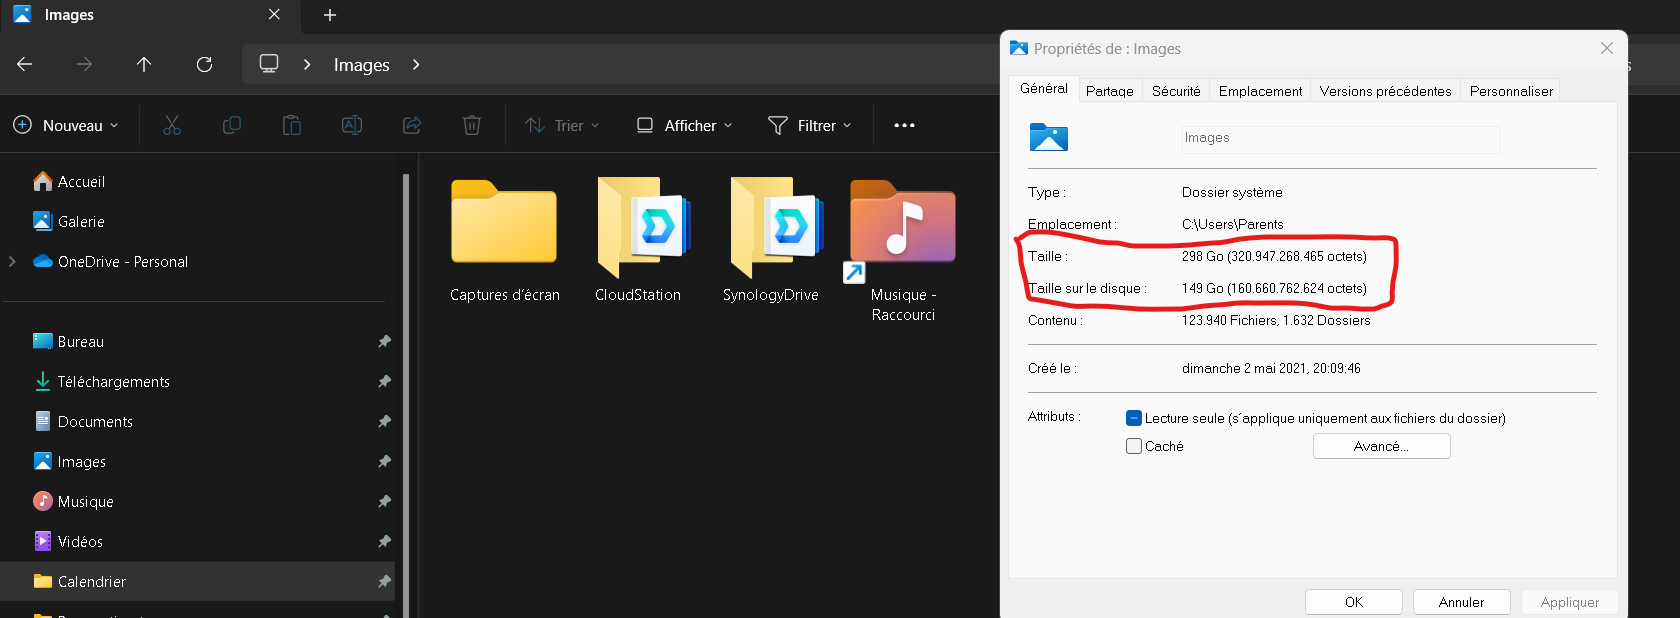The image size is (1680, 618).
Task: Switch to the Versions précédentes tab
Action: (1385, 91)
